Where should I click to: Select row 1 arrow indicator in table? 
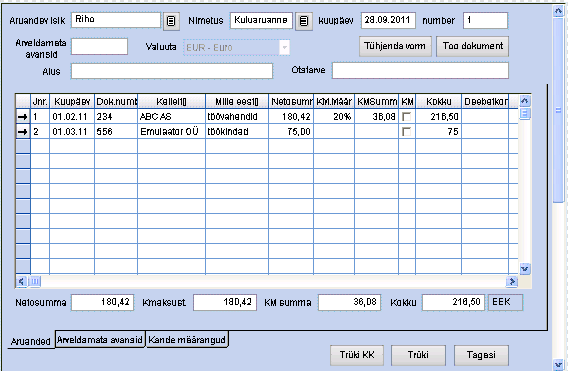(23, 117)
